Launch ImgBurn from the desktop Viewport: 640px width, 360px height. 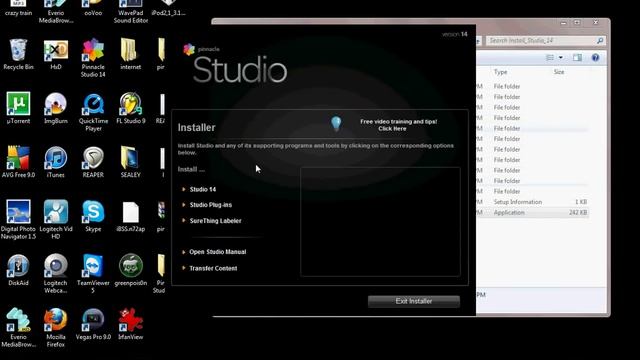(x=56, y=108)
